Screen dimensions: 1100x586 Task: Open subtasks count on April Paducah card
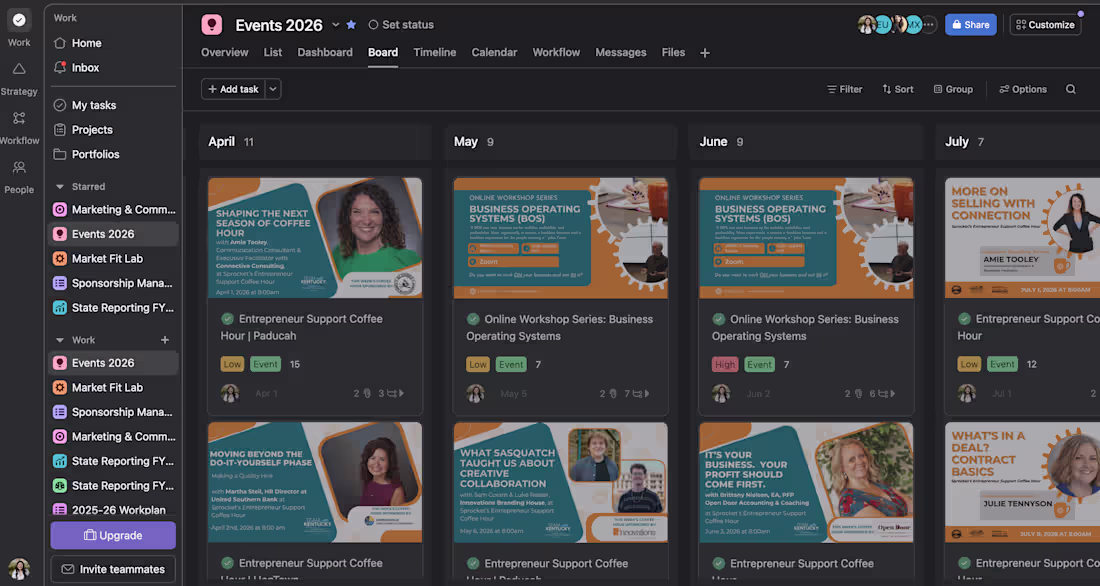[x=391, y=394]
